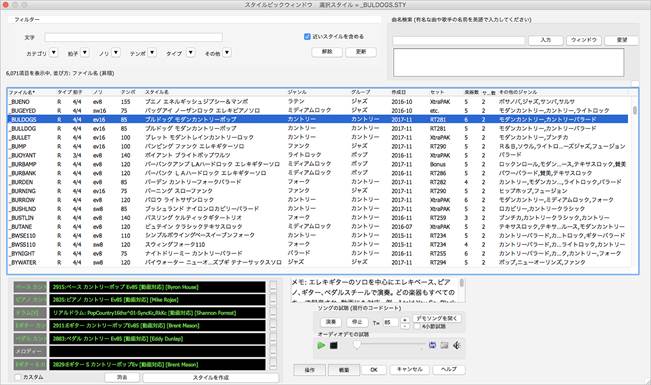Select the _BULLET style row
Screen dimensions: 651x385
tap(318, 137)
